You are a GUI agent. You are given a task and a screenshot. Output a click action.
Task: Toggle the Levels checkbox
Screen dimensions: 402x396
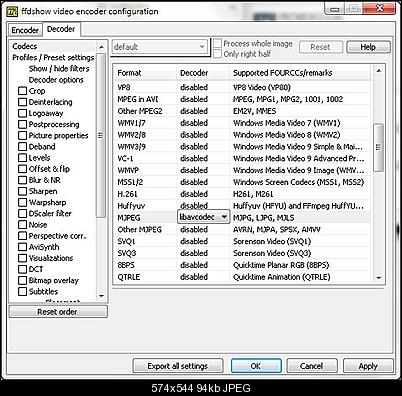tap(23, 158)
